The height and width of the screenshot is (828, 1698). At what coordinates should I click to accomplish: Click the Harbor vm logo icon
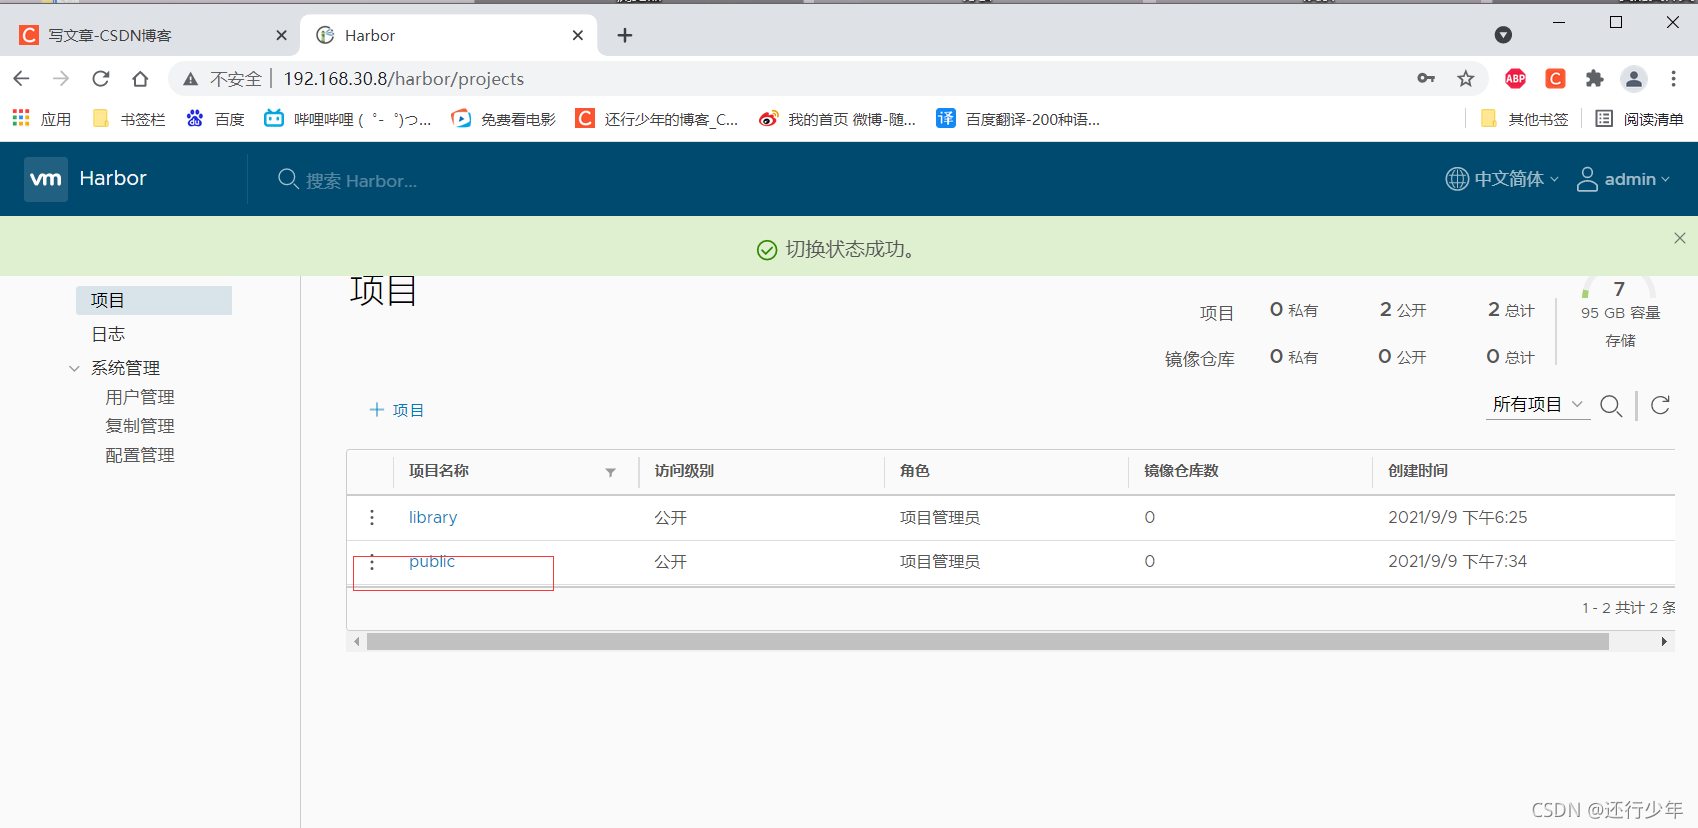(x=46, y=179)
